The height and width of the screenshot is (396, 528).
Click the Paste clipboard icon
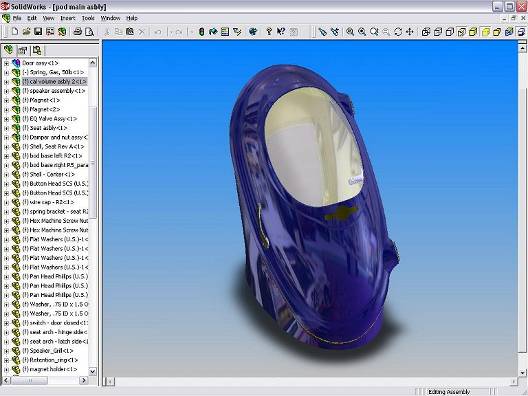point(130,32)
